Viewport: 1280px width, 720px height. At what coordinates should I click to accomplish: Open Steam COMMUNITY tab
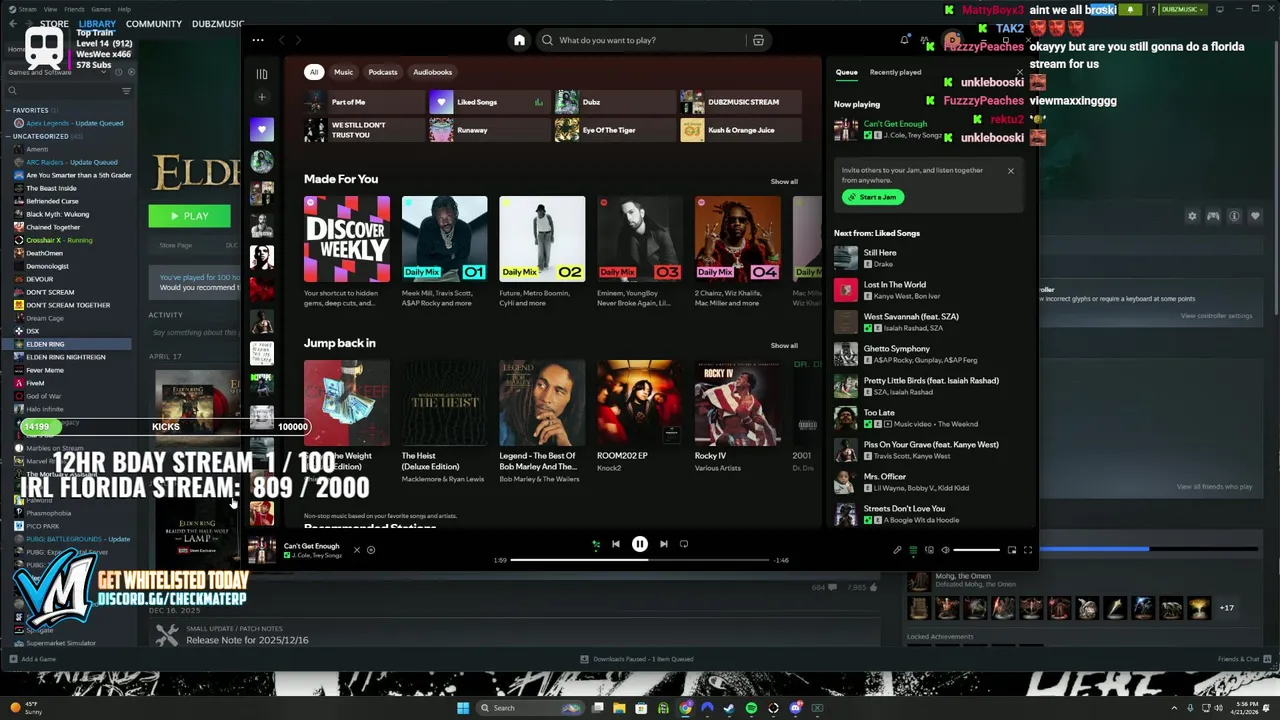click(154, 24)
